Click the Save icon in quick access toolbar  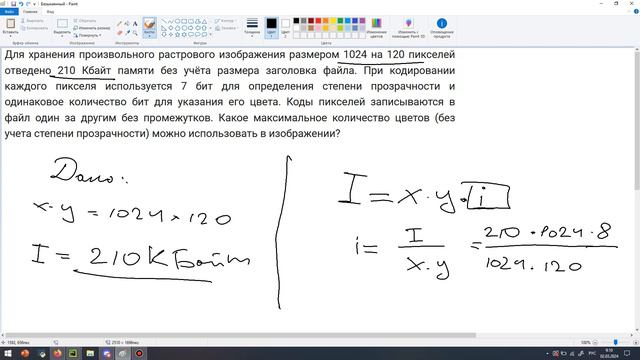(13, 4)
